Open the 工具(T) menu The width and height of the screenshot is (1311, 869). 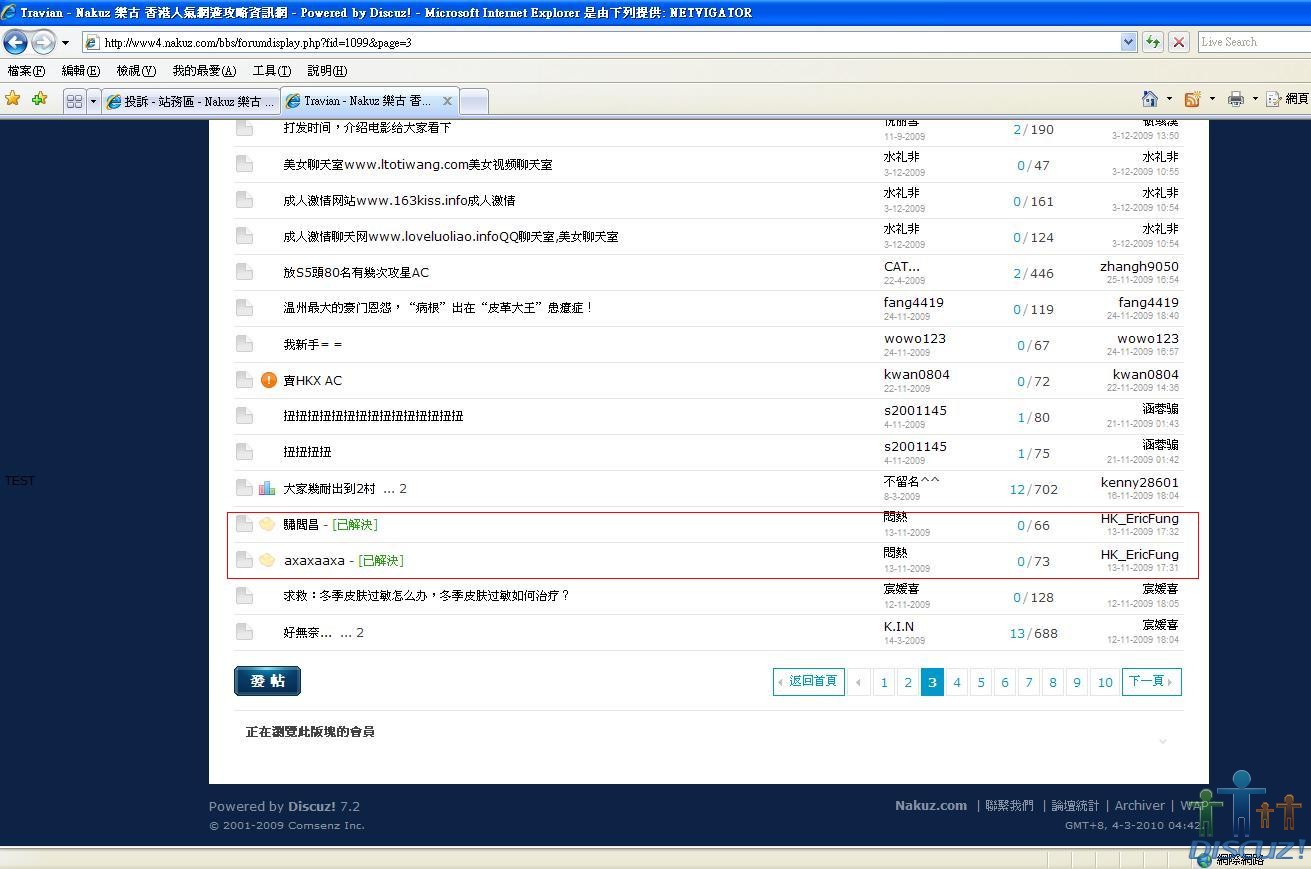tap(271, 71)
